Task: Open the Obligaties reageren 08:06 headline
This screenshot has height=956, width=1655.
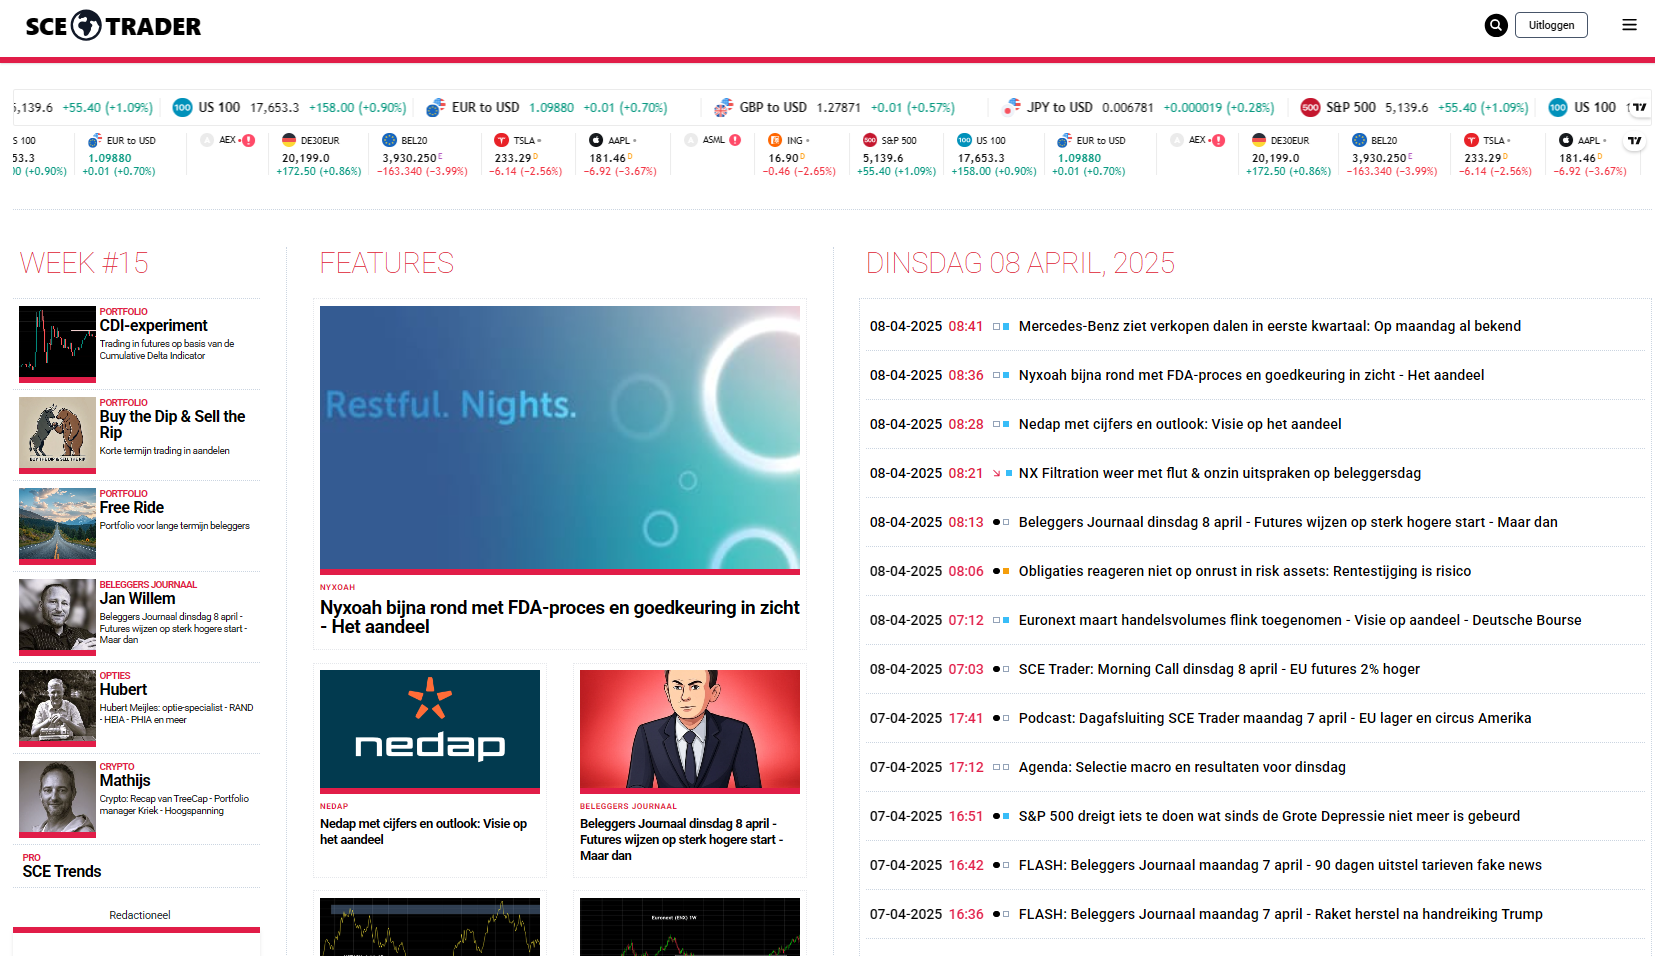Action: coord(1245,571)
